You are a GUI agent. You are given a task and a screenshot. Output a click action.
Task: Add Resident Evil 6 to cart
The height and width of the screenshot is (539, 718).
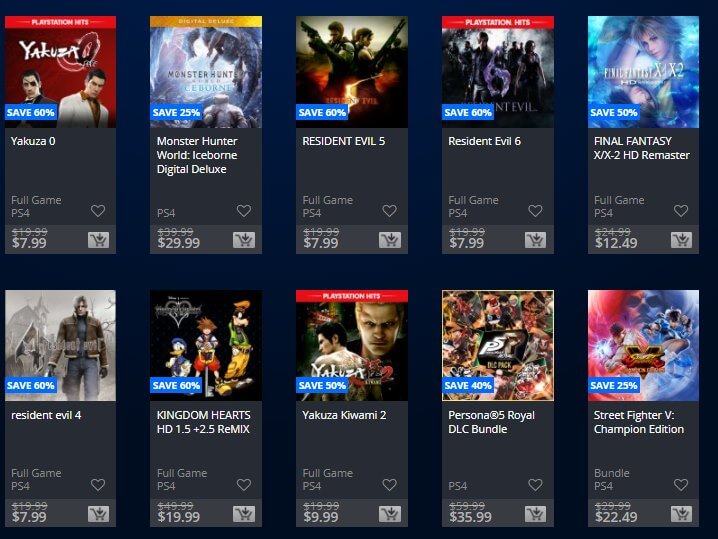(x=535, y=240)
